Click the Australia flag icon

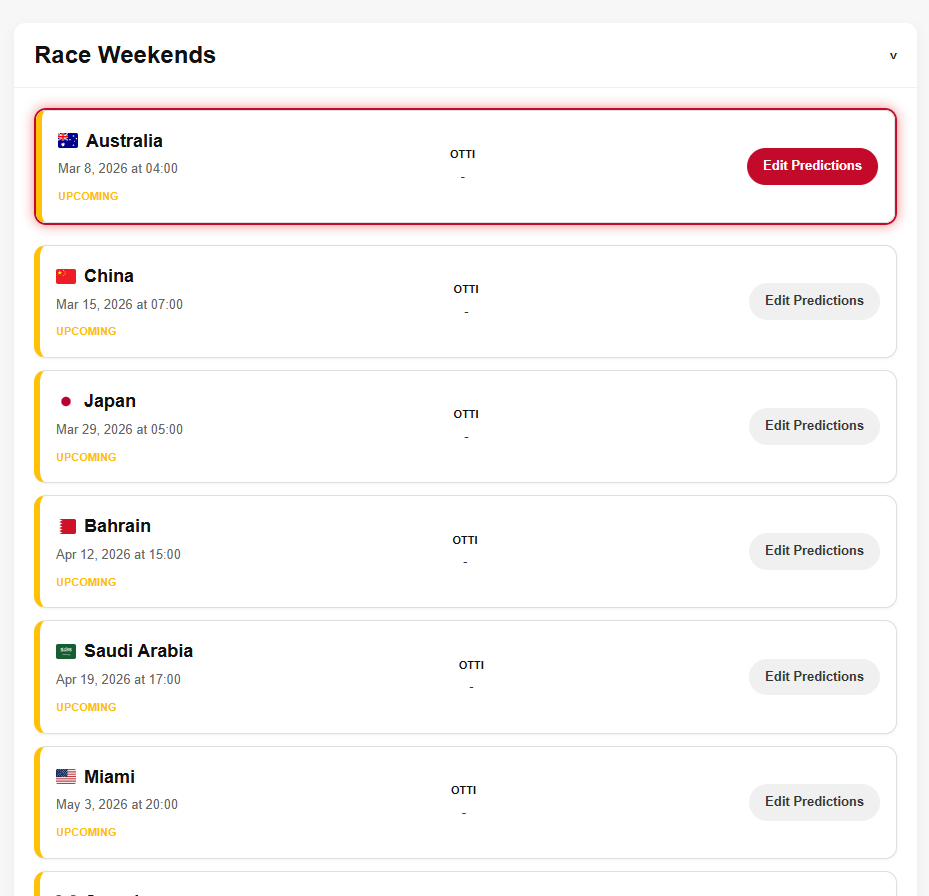click(68, 141)
